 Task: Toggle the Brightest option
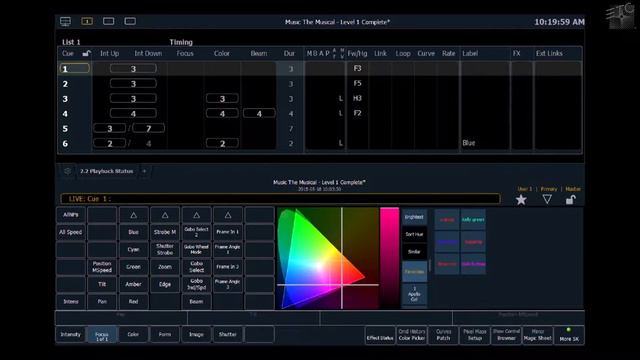pos(414,217)
